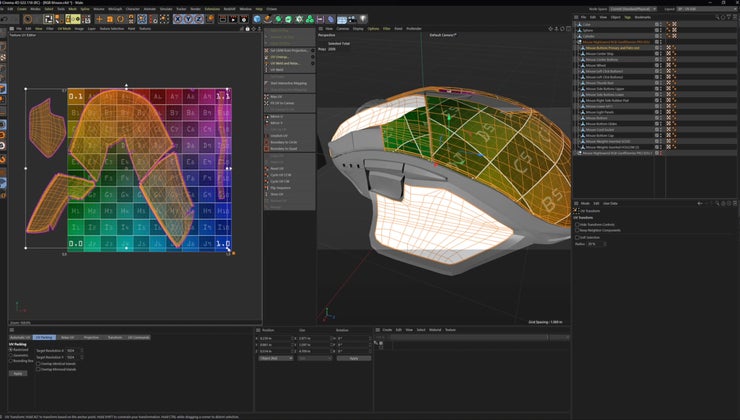The width and height of the screenshot is (740, 420).
Task: Open the Node Space dropdown
Action: tap(633, 9)
